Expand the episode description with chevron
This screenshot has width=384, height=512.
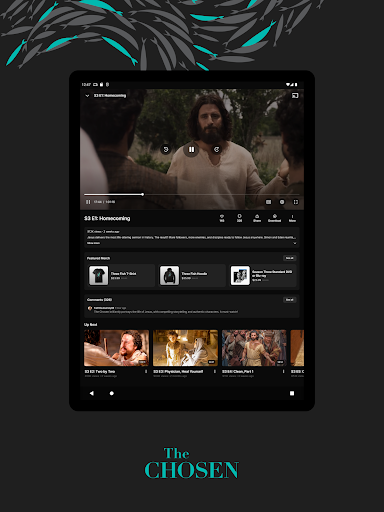point(295,243)
